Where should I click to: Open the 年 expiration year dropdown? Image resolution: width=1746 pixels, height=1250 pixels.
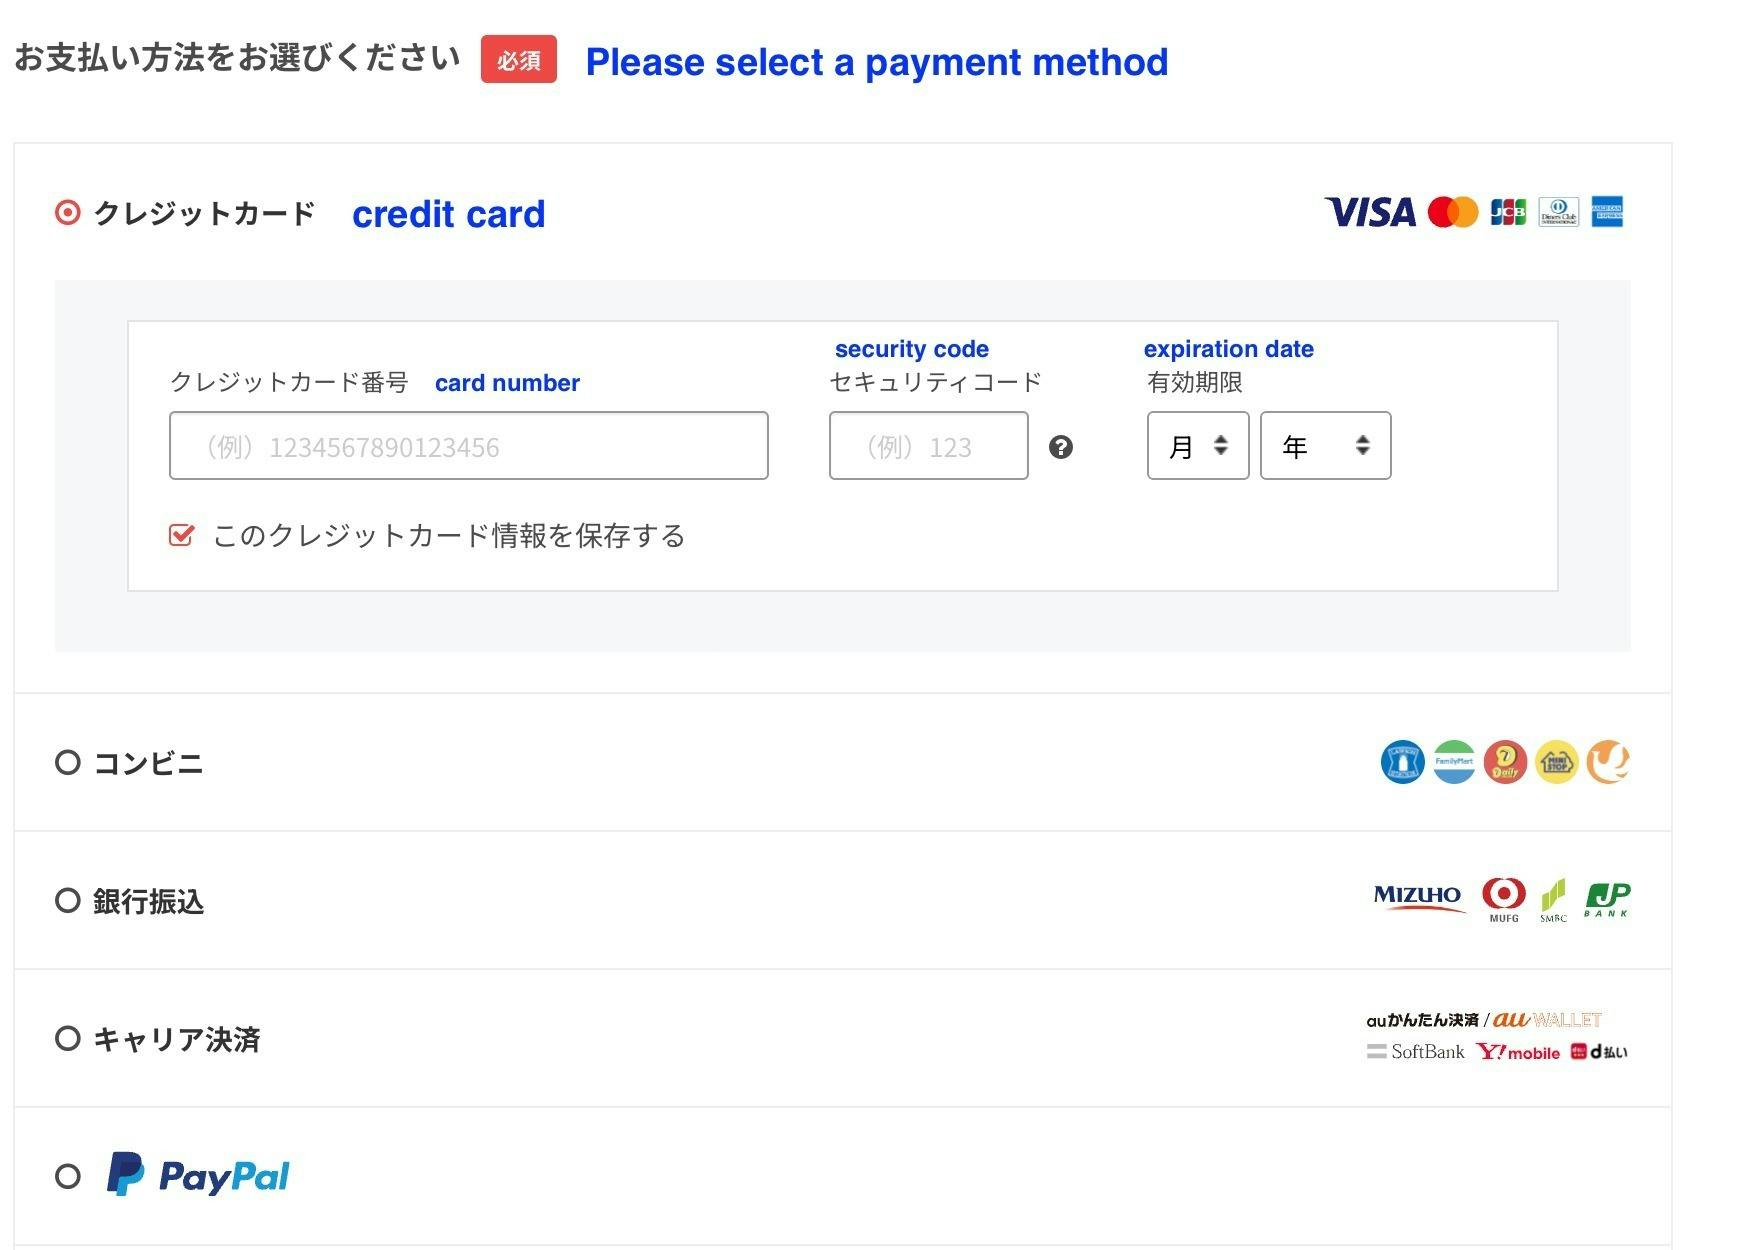coord(1325,446)
